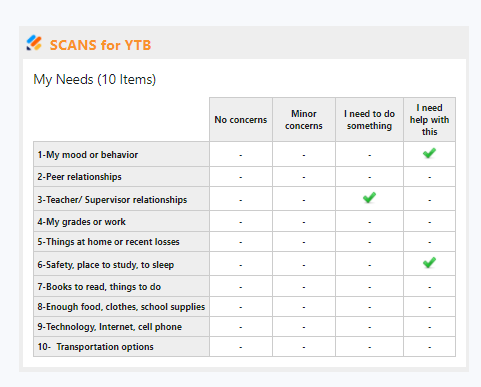The height and width of the screenshot is (387, 481).
Task: Click the Minor concerns column header
Action: coord(304,120)
